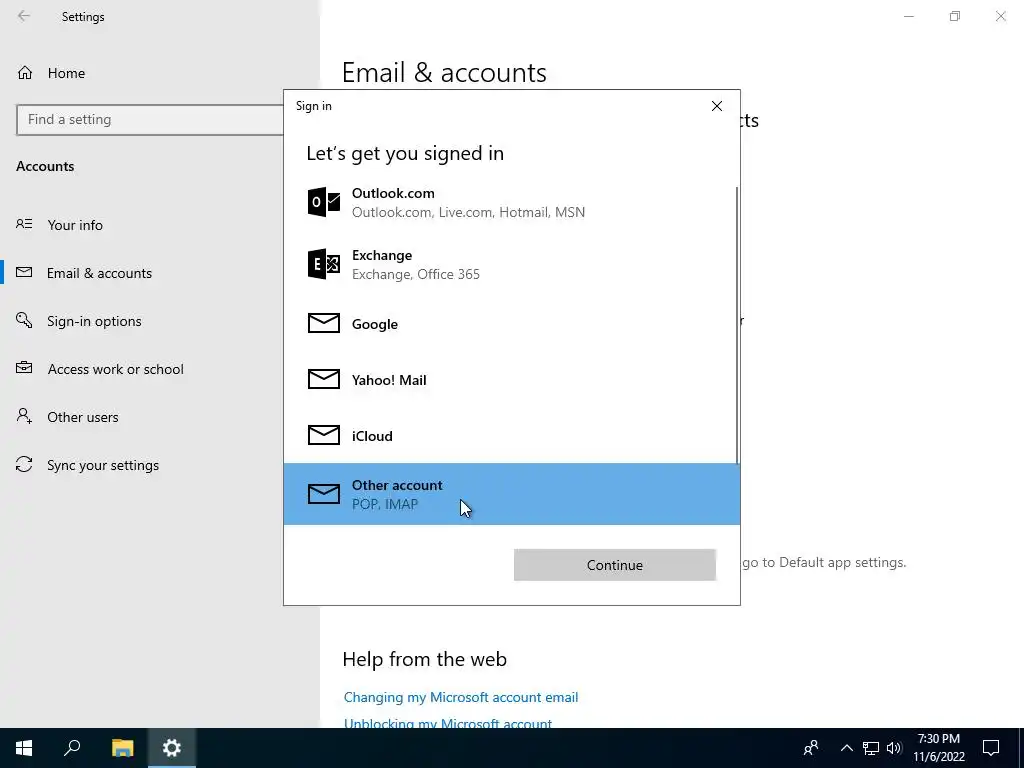Click the Your info person icon
1024x768 pixels.
click(x=24, y=224)
